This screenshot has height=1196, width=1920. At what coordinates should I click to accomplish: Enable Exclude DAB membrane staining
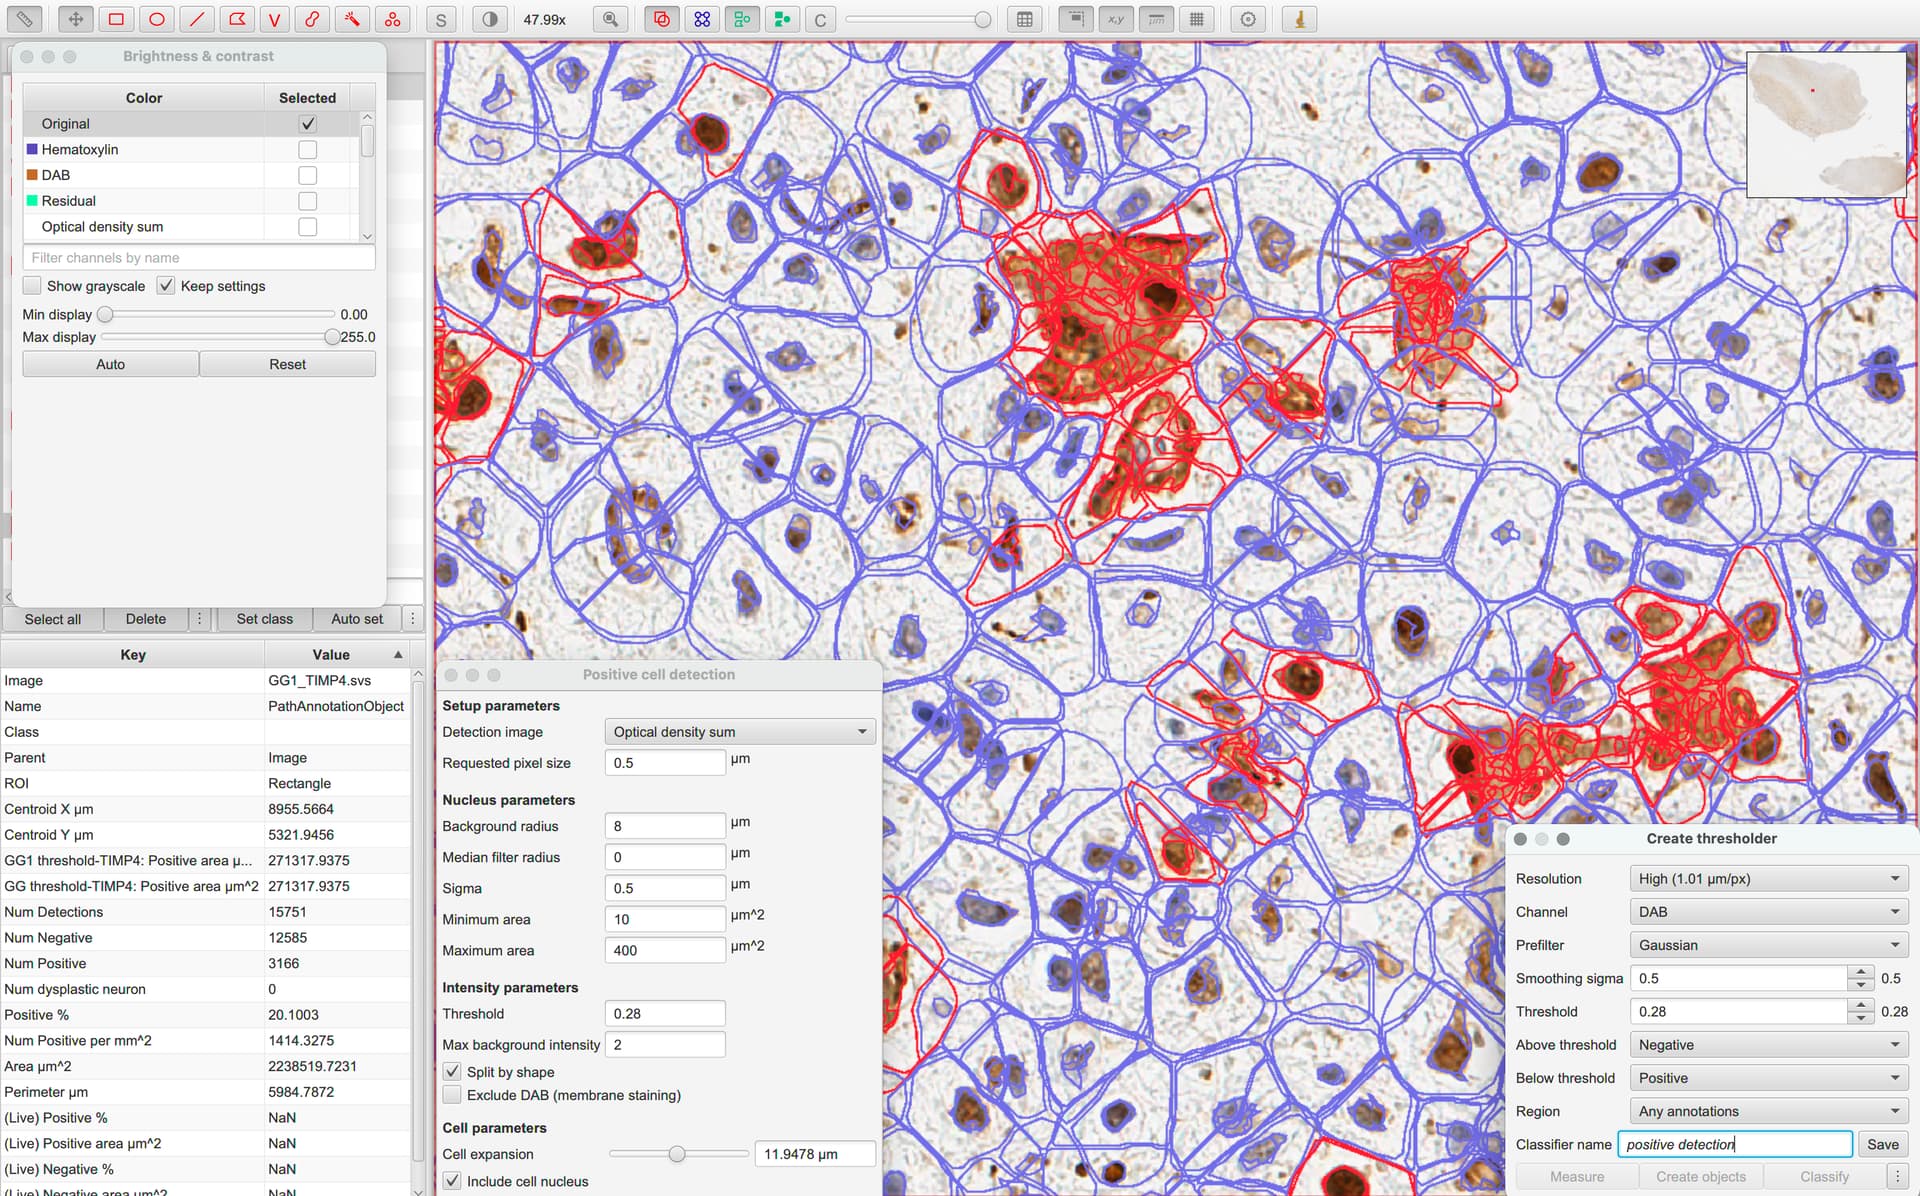click(452, 1094)
